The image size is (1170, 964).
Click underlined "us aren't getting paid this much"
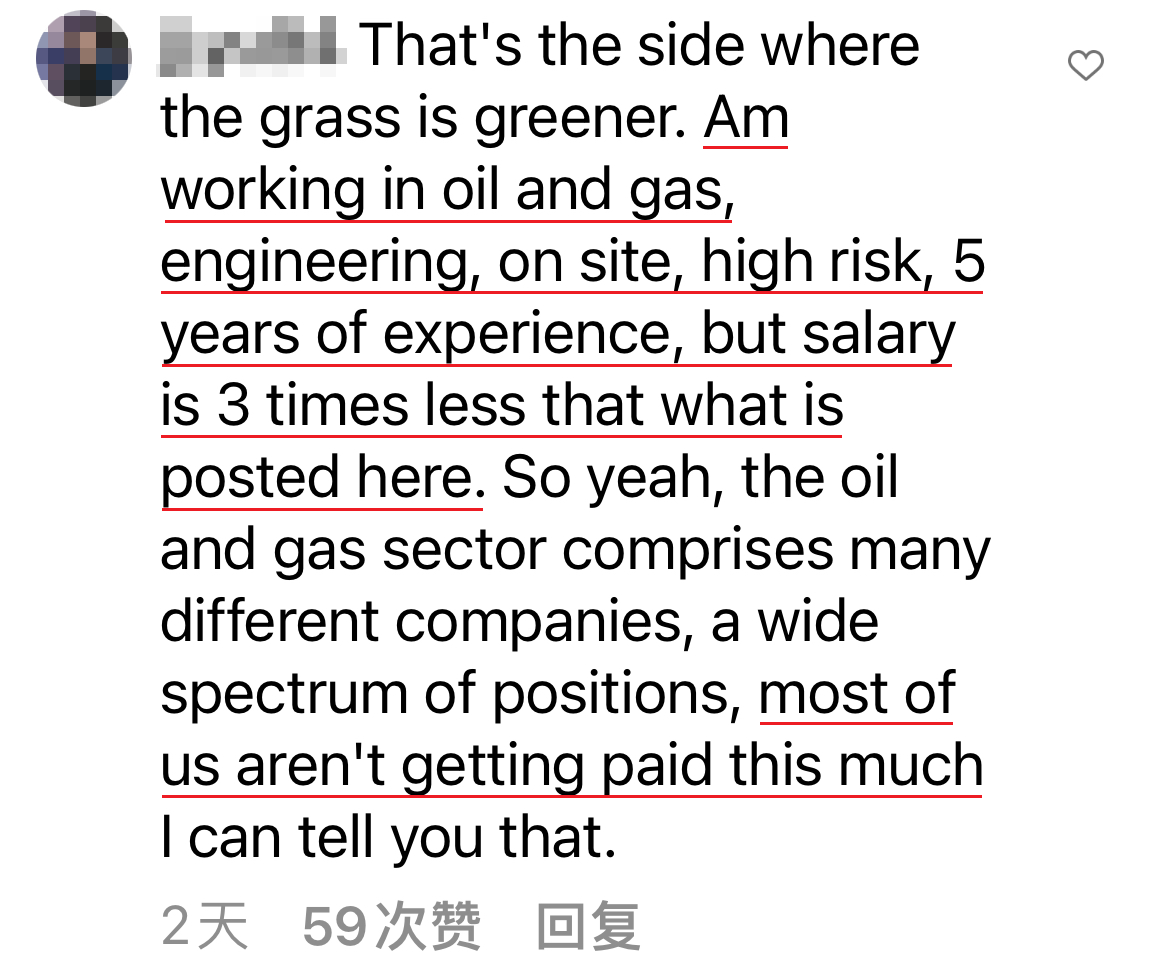572,766
